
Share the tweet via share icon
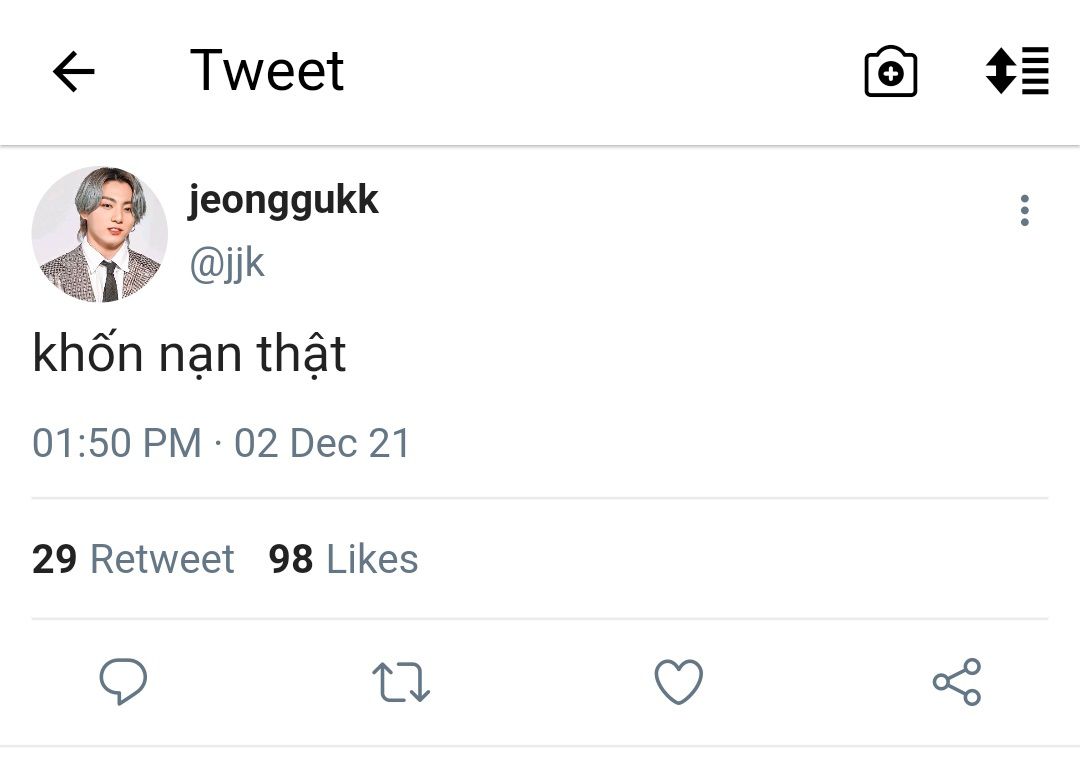click(957, 682)
